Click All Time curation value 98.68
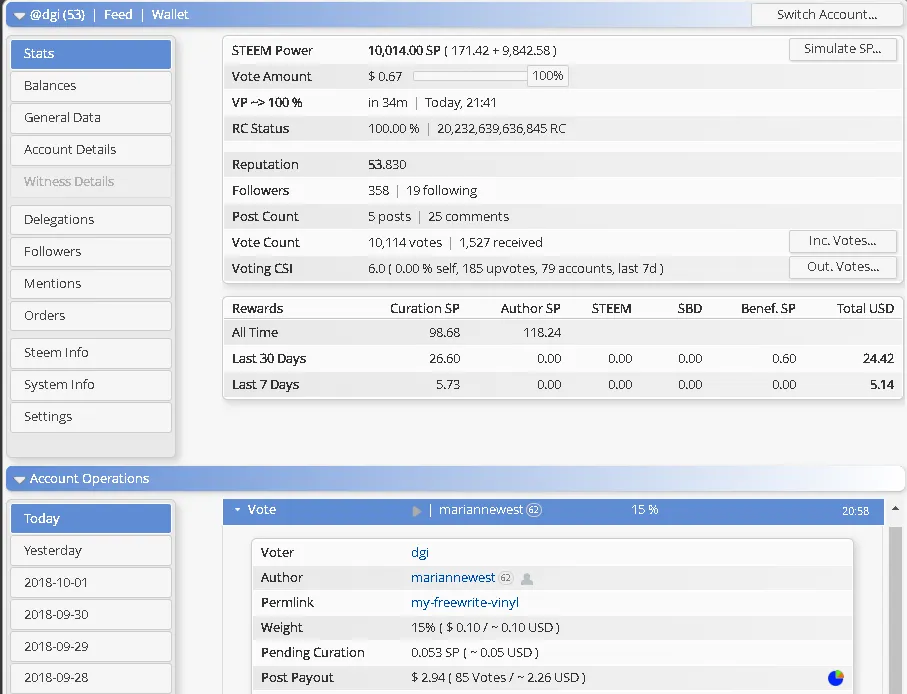907x694 pixels. tap(444, 333)
